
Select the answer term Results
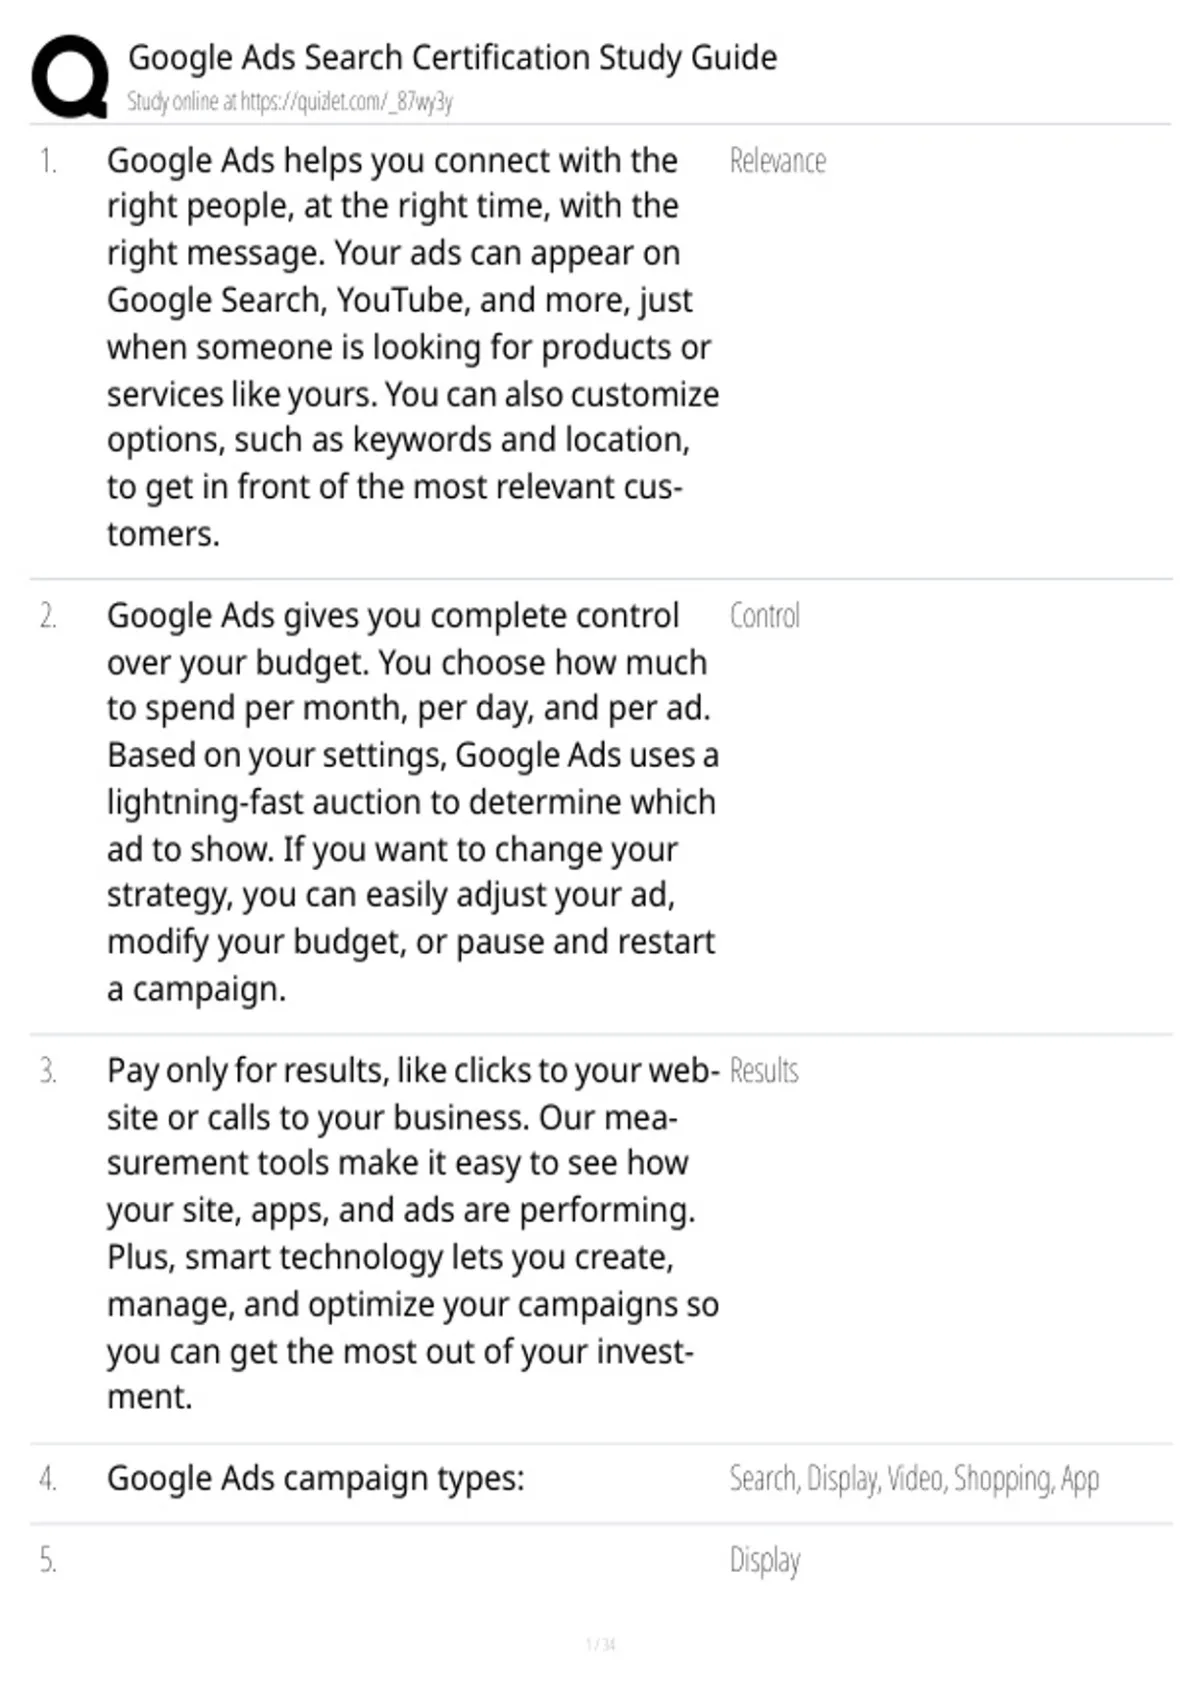(764, 1071)
